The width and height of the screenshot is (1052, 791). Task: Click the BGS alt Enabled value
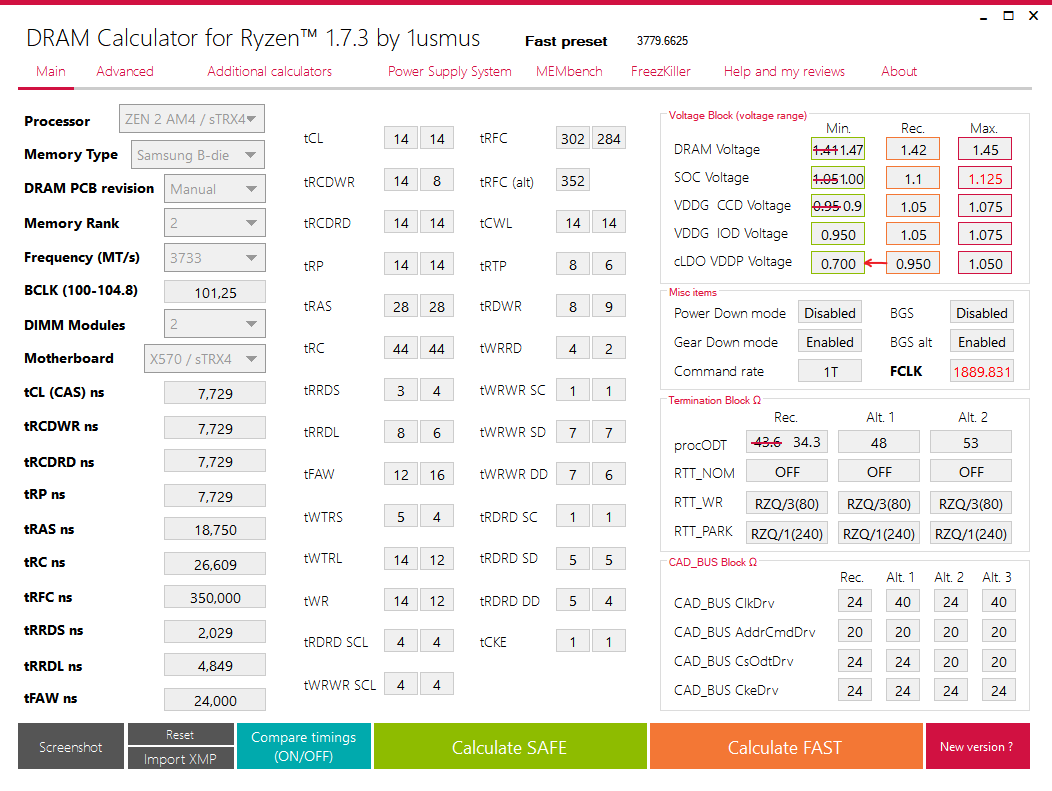[982, 341]
